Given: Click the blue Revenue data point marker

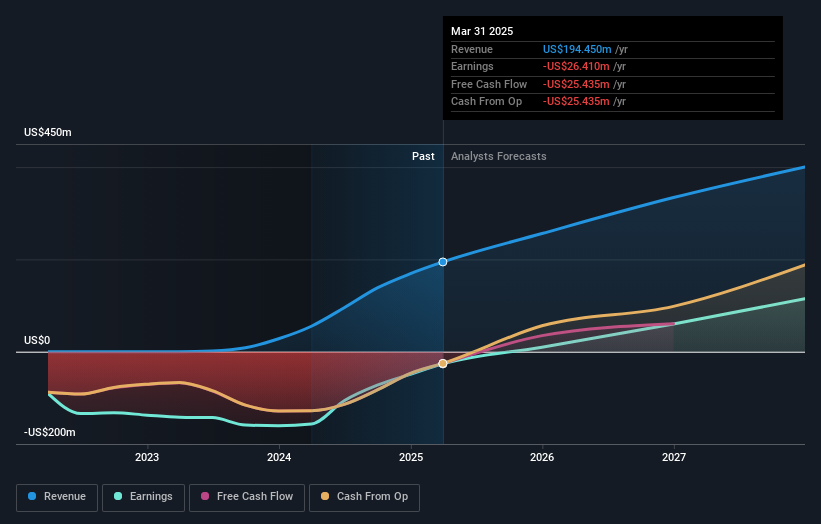Looking at the screenshot, I should pyautogui.click(x=443, y=262).
